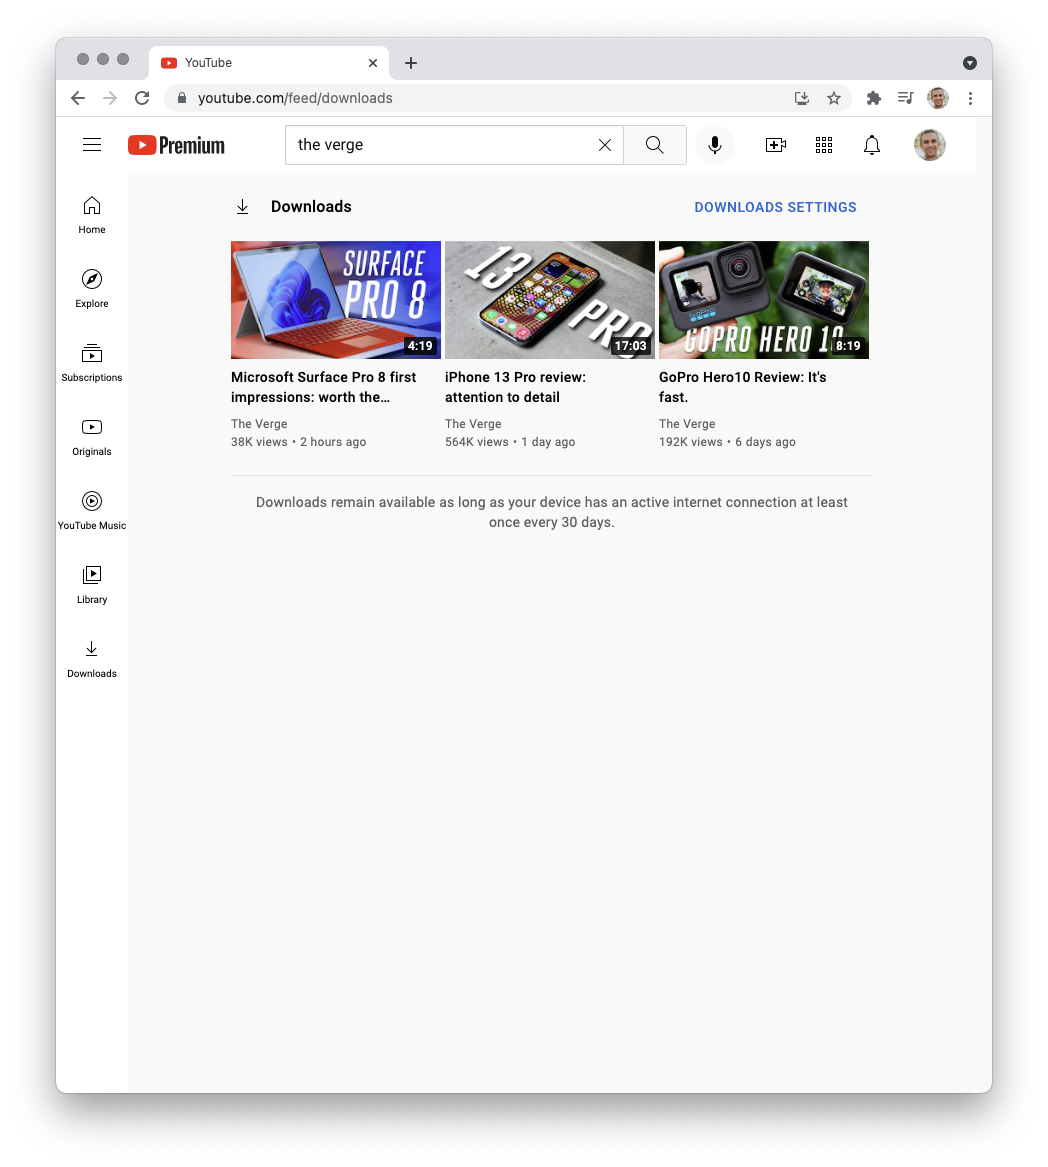The height and width of the screenshot is (1167, 1048).
Task: Clear the search text with the X
Action: pos(605,145)
